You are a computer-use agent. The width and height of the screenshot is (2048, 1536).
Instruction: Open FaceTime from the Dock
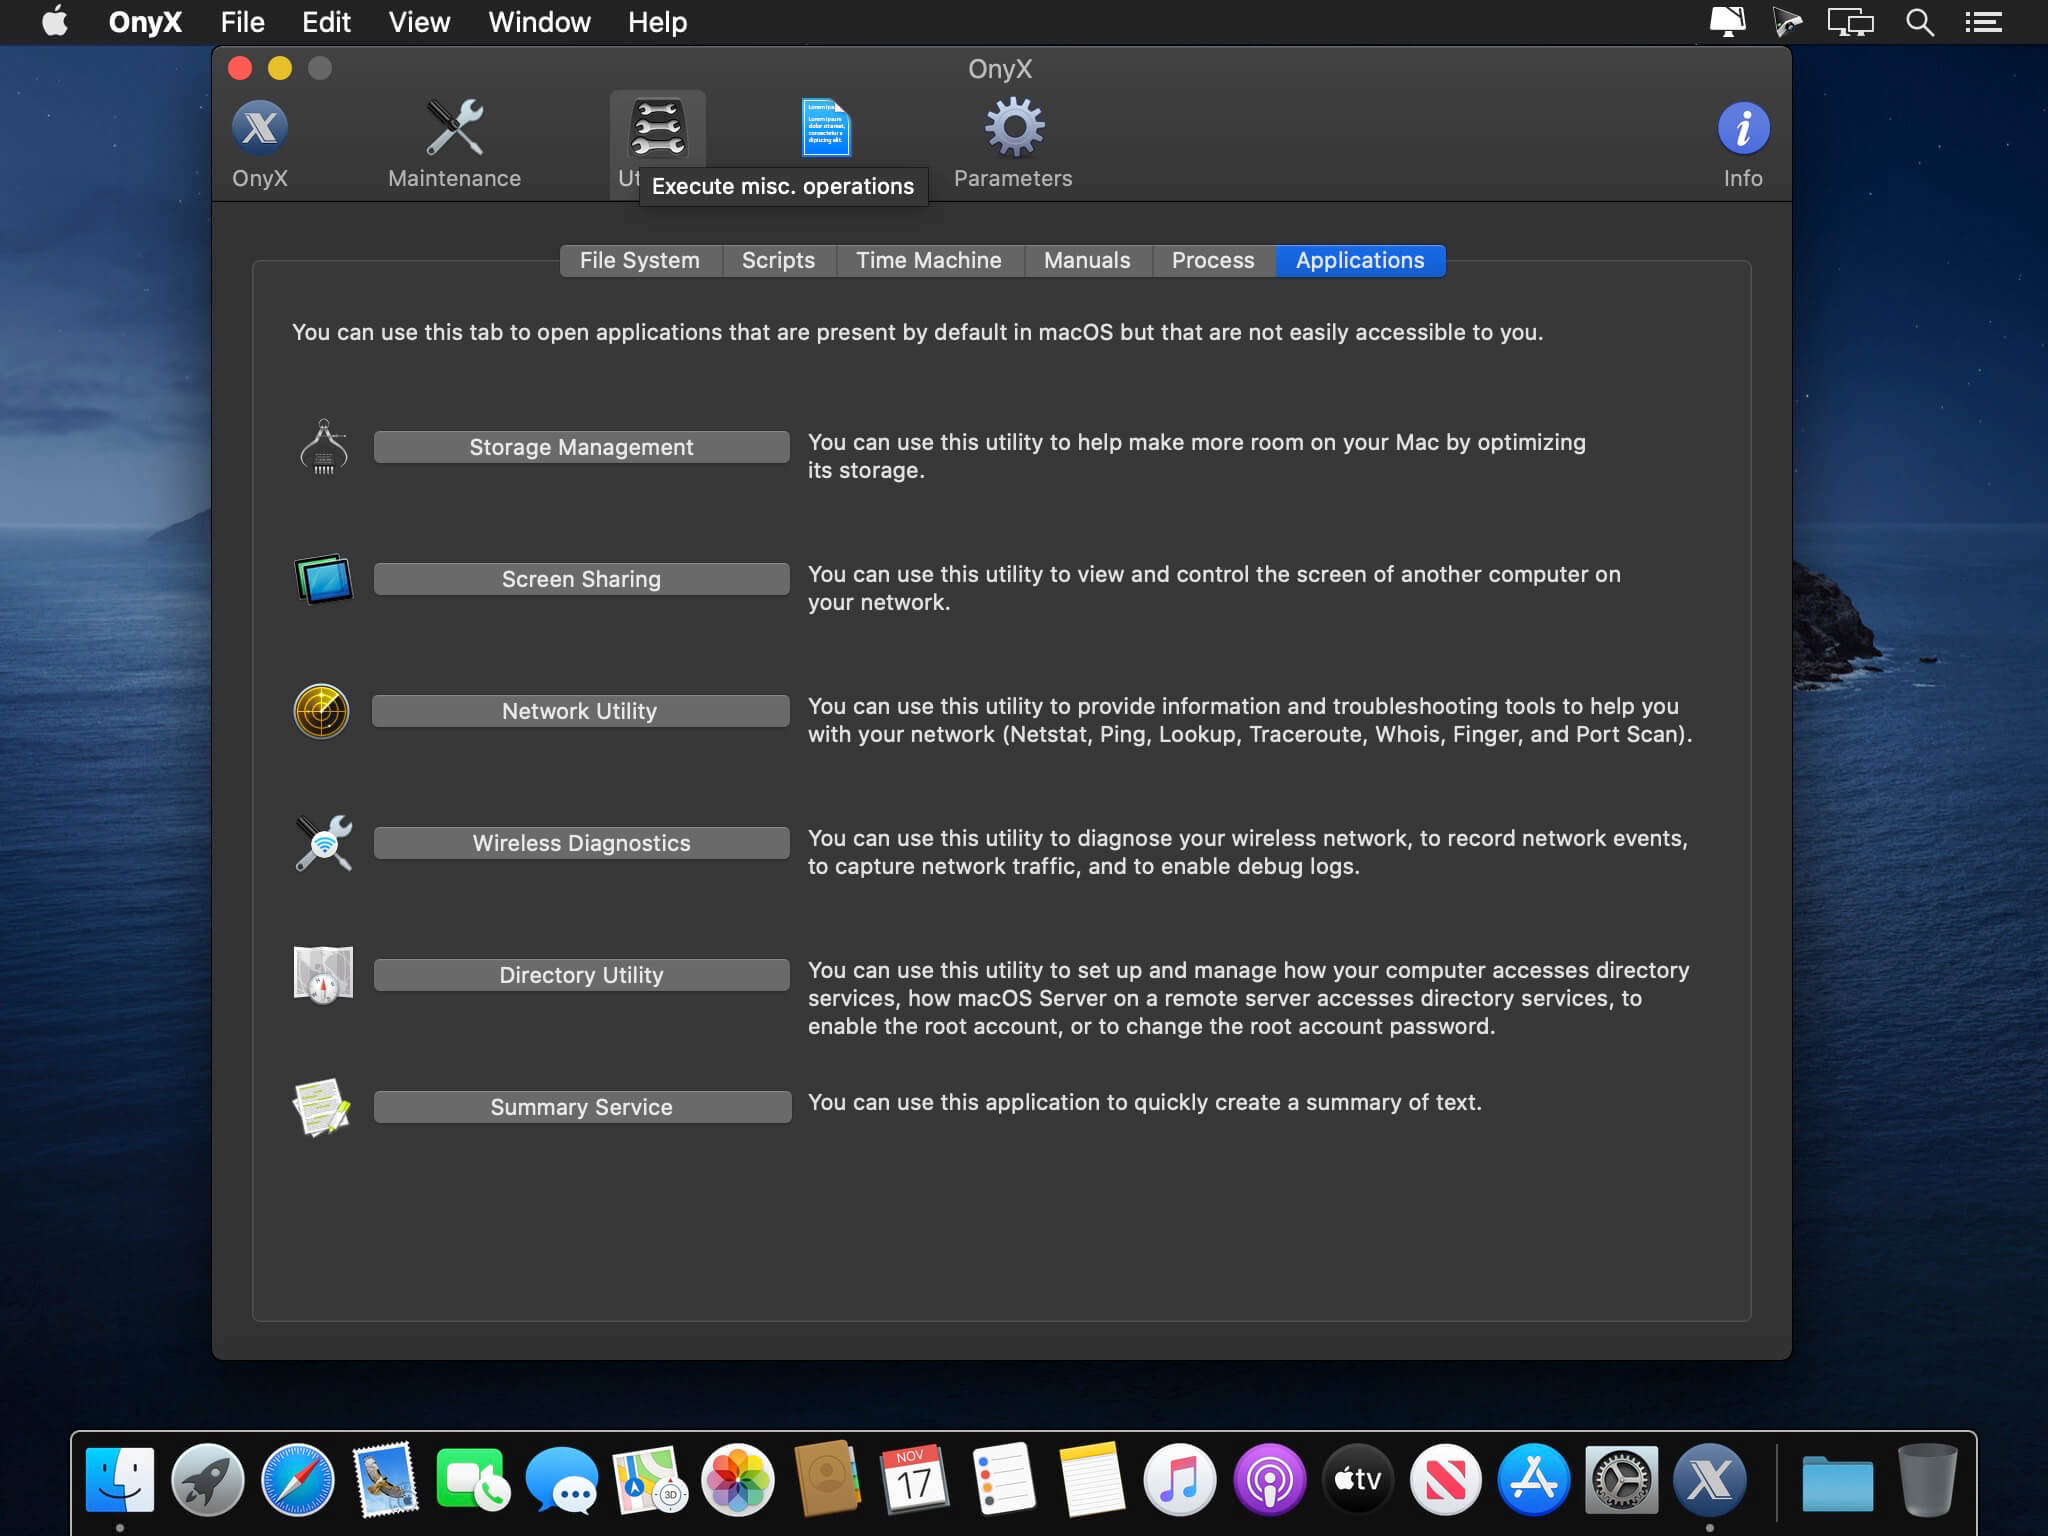click(473, 1480)
